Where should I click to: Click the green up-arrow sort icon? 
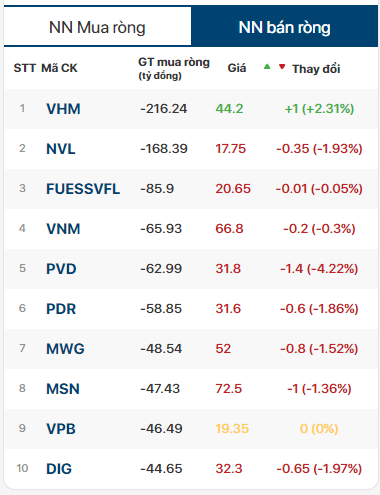pos(267,66)
